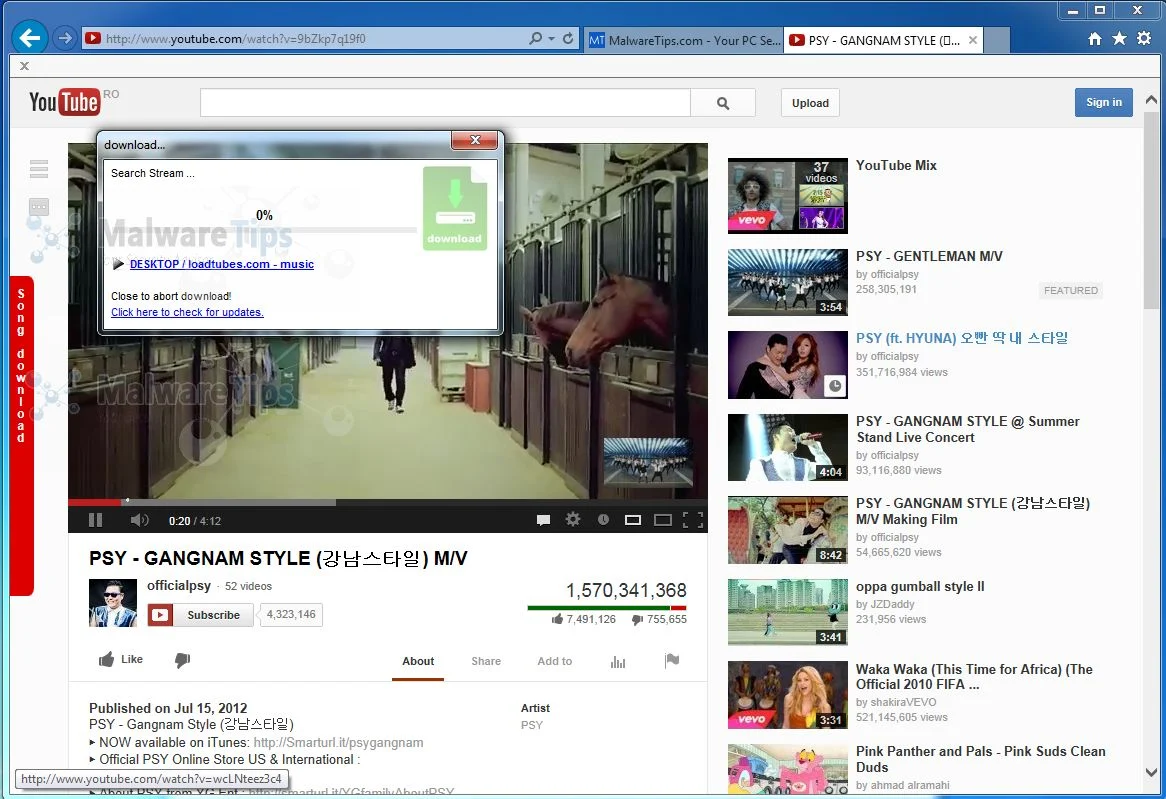Click the YouTube logo
Viewport: 1166px width, 799px height.
pyautogui.click(x=65, y=102)
